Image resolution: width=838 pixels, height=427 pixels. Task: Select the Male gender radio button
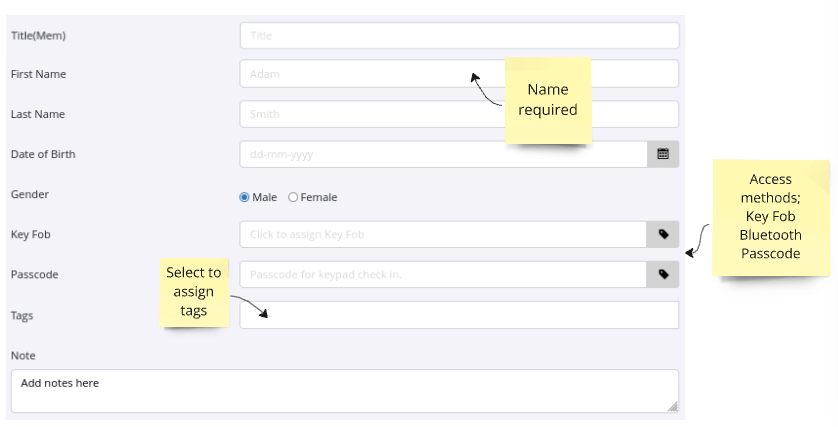(x=245, y=197)
